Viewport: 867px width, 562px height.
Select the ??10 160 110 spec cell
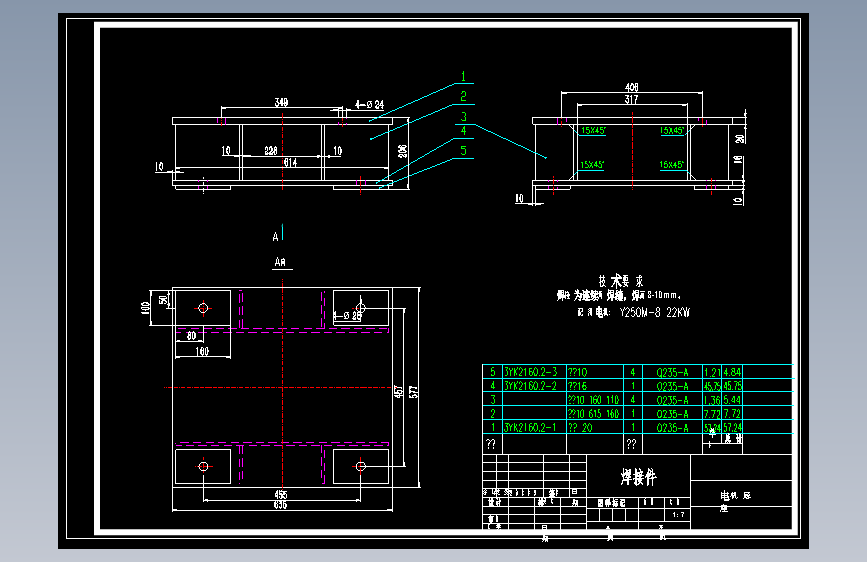pos(594,399)
